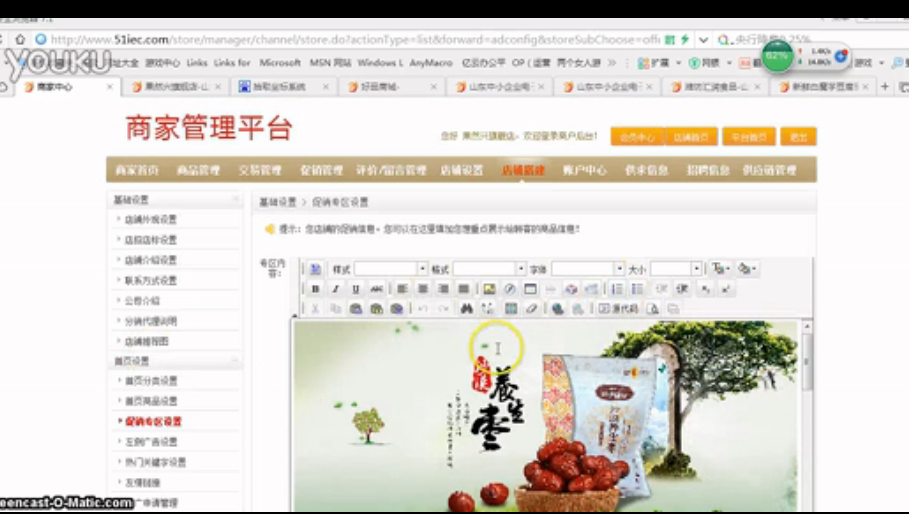The width and height of the screenshot is (909, 514).
Task: Insert numbered list in editor
Action: pyautogui.click(x=617, y=289)
